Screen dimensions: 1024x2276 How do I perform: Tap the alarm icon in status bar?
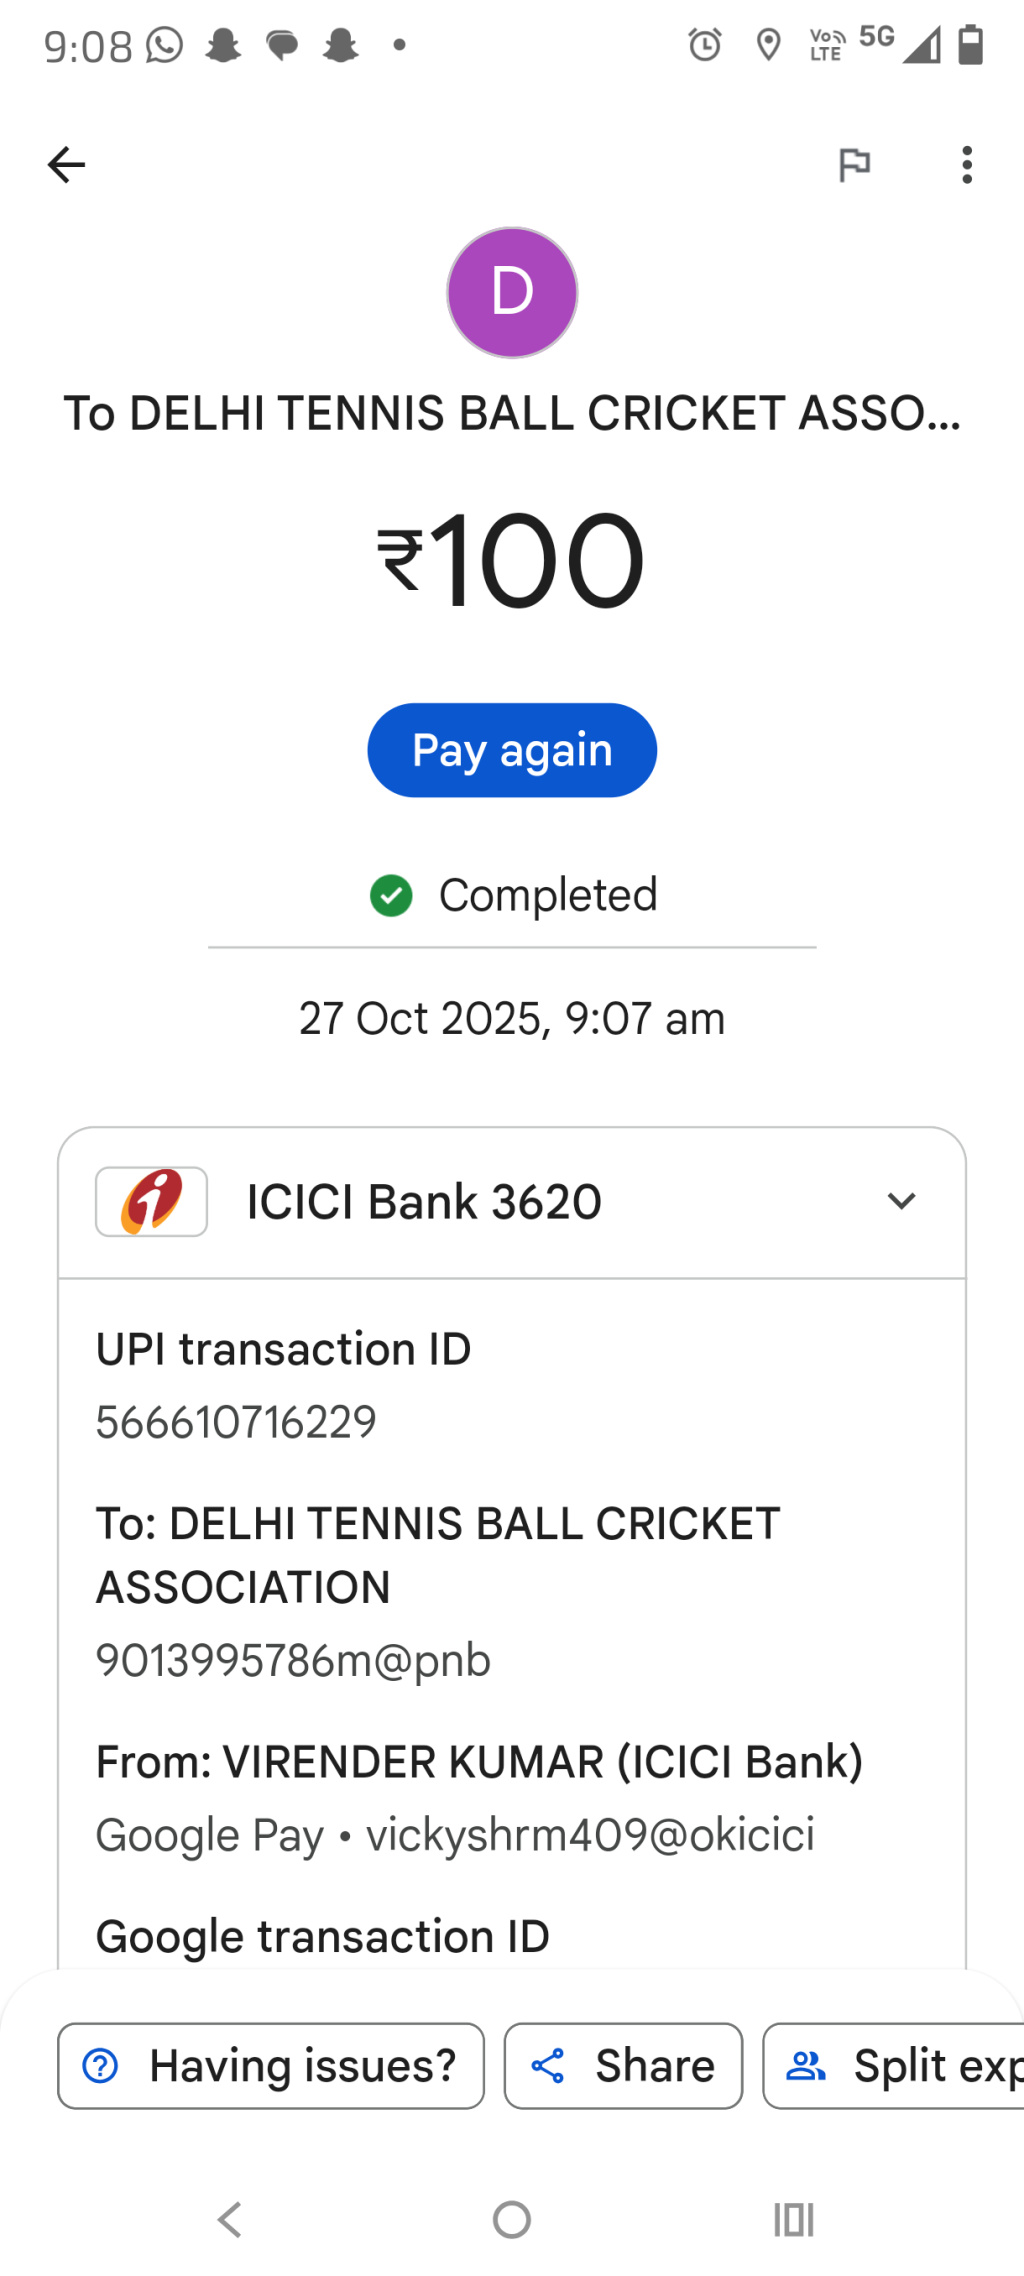[705, 45]
